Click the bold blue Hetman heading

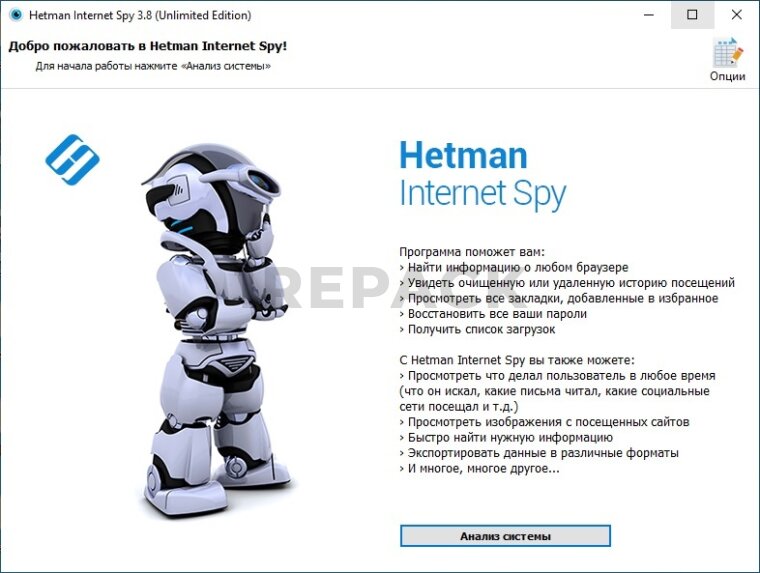[x=463, y=156]
